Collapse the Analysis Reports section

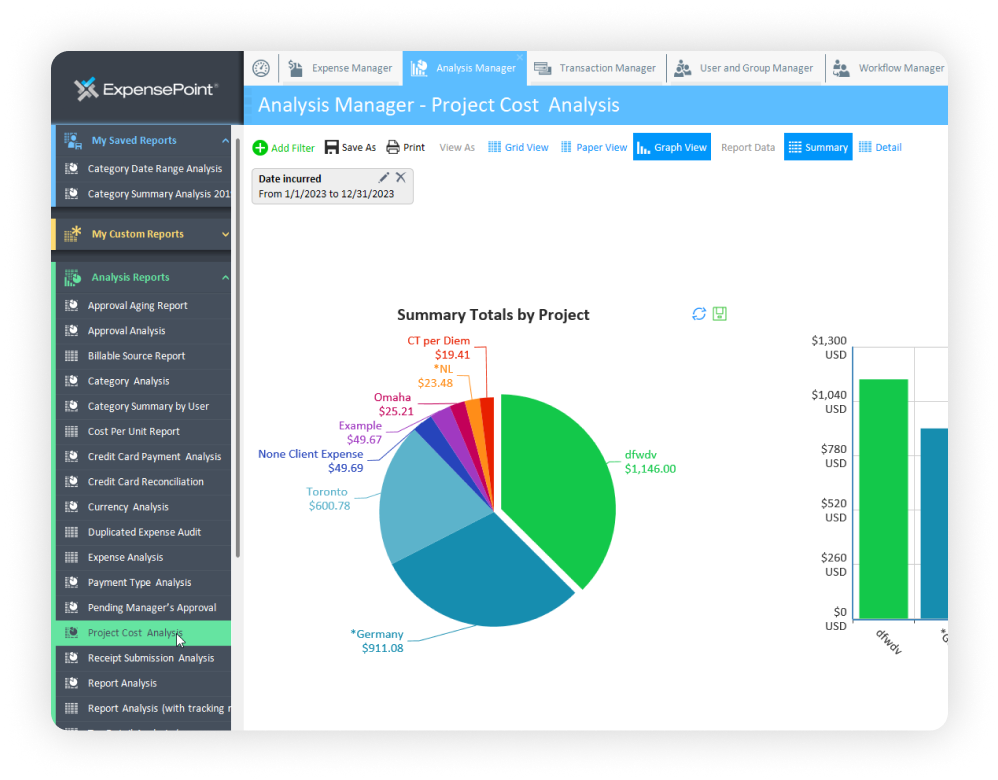click(225, 277)
